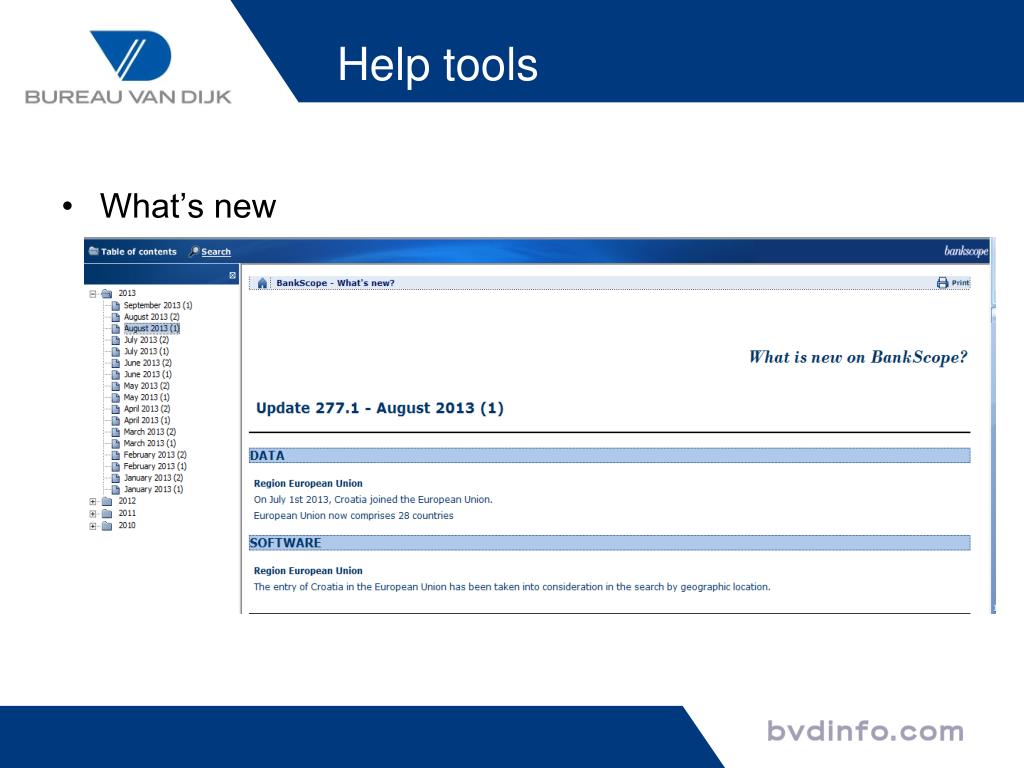Select the 2010 folder icon

(x=107, y=526)
